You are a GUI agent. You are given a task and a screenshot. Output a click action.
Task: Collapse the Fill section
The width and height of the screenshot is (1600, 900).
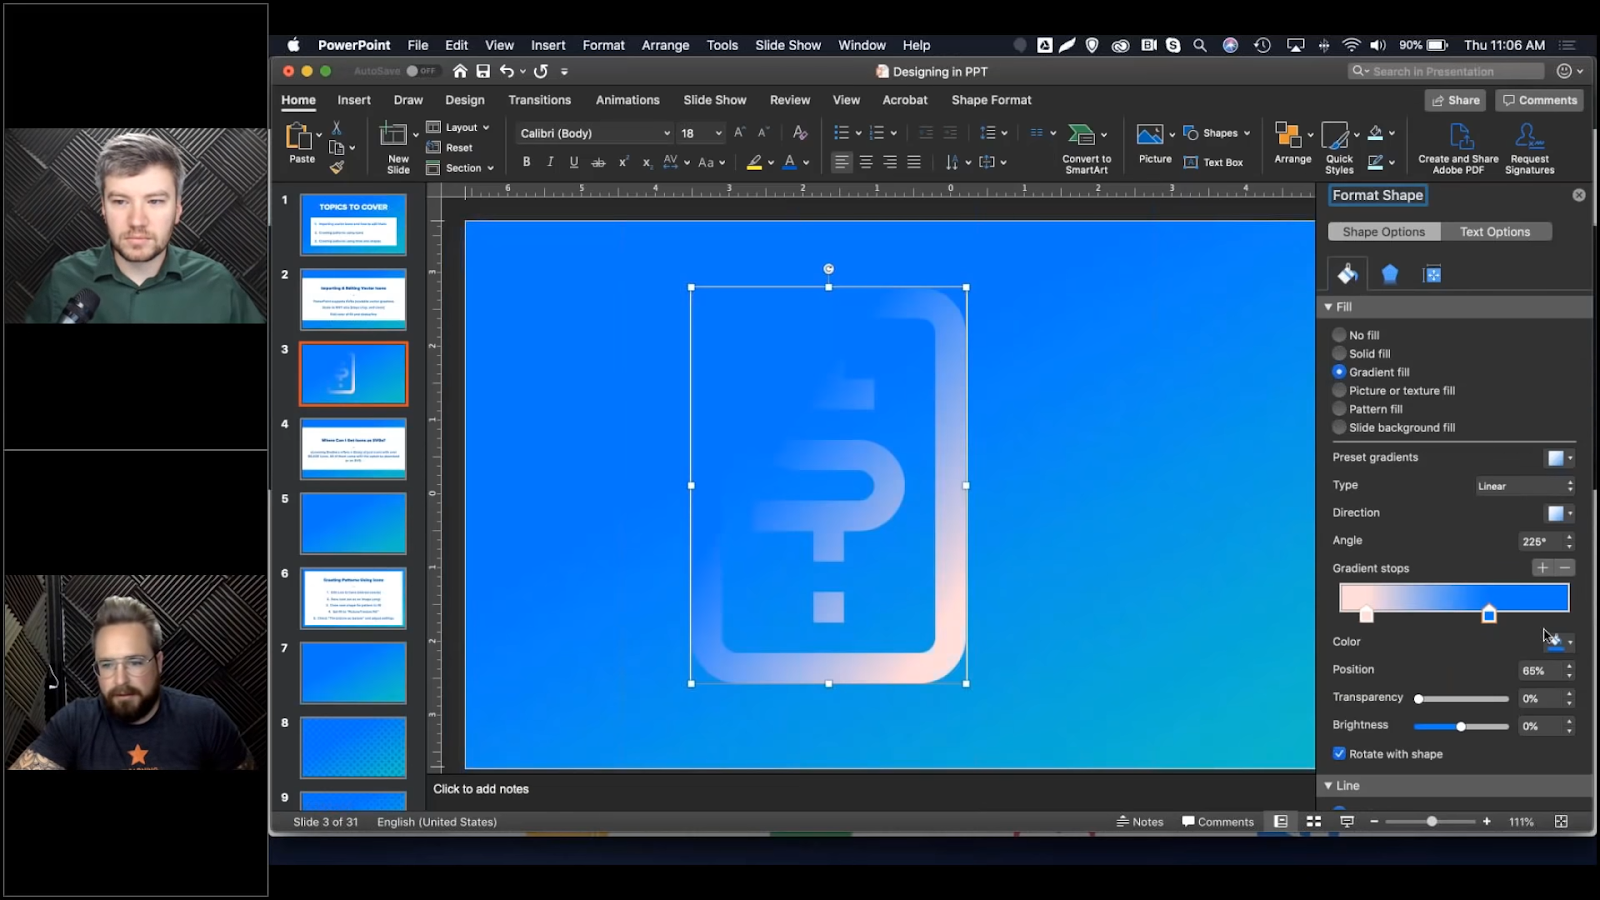[1329, 307]
